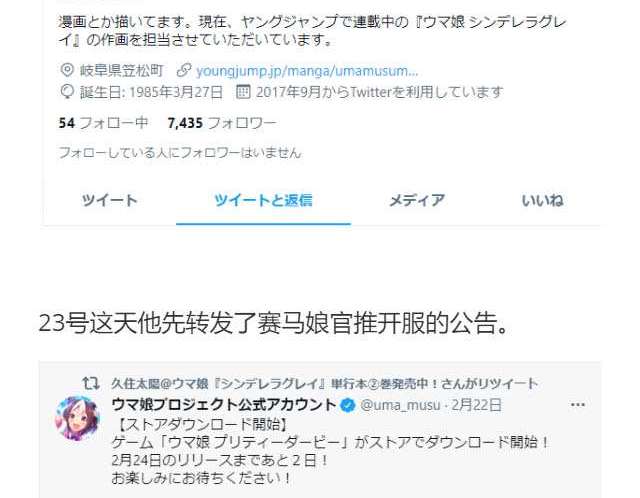Click the 久住太陽 retweeted-by label

(324, 383)
